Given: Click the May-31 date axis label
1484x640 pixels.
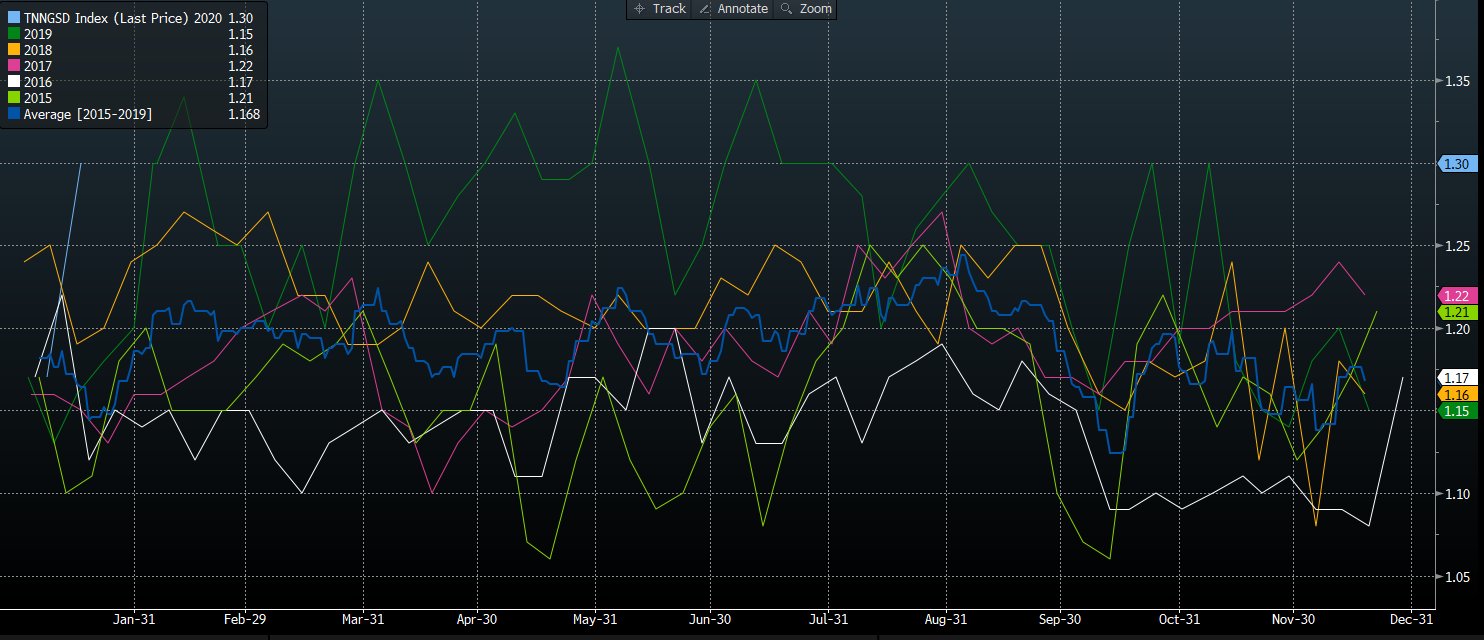Looking at the screenshot, I should 595,620.
